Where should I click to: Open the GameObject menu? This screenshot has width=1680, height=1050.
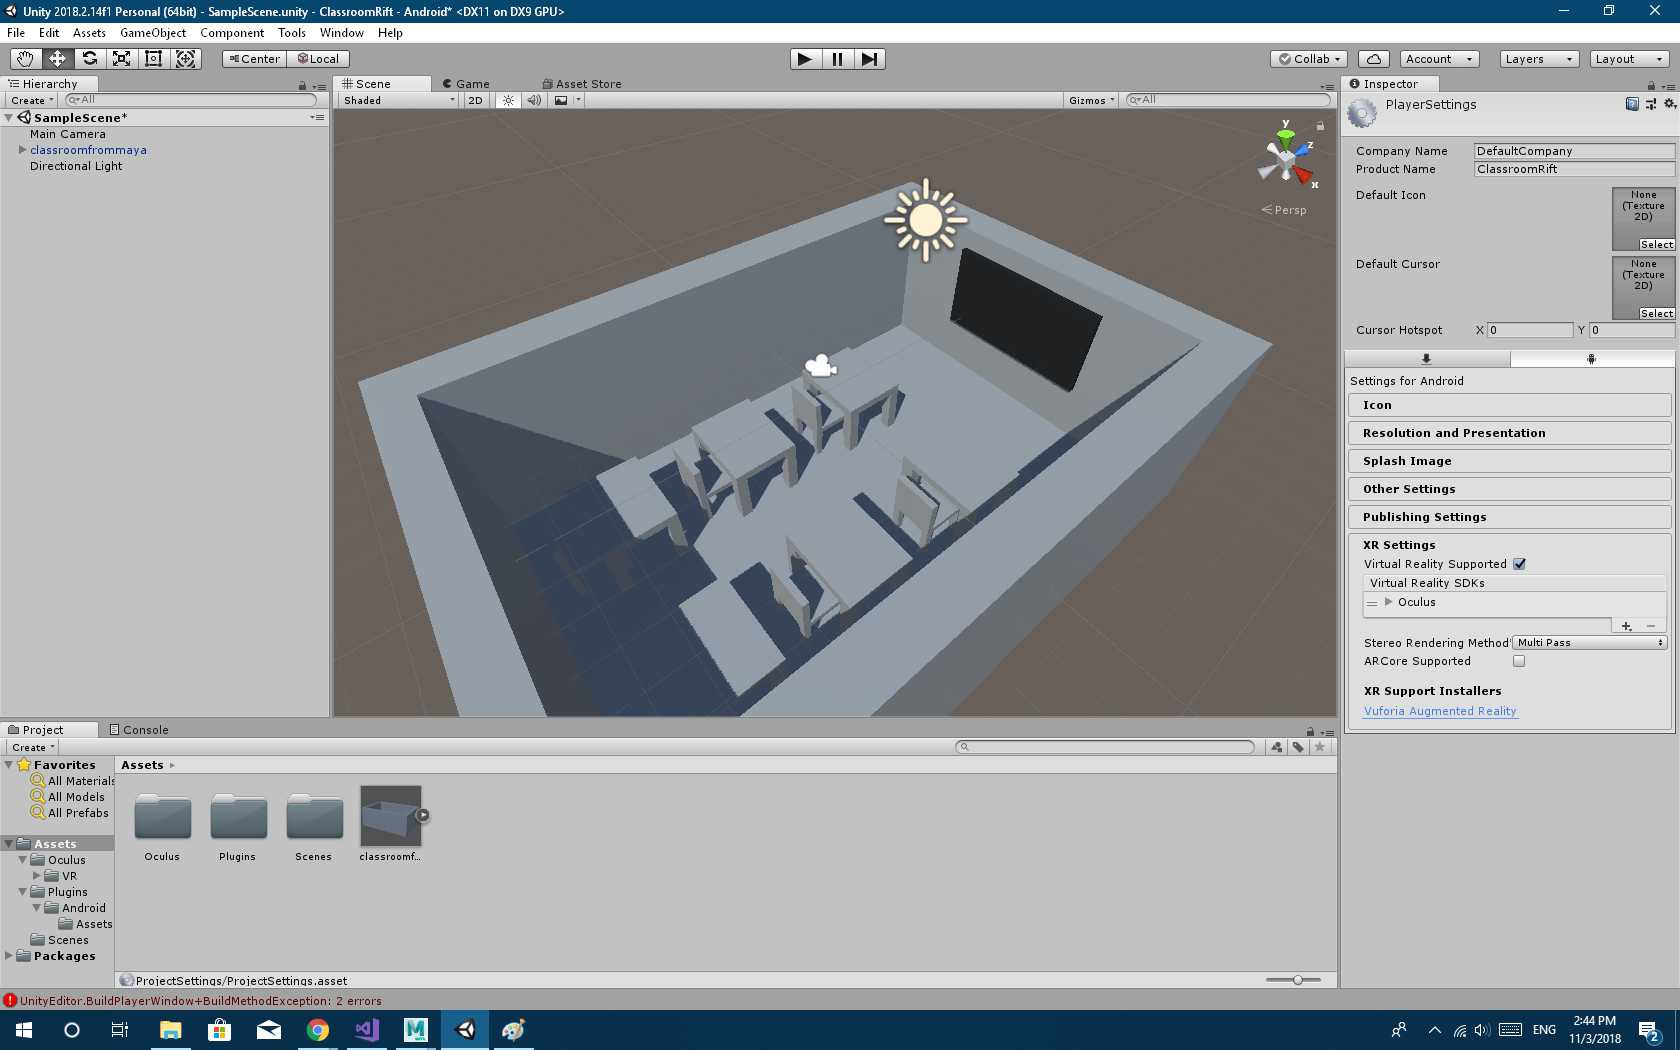153,33
